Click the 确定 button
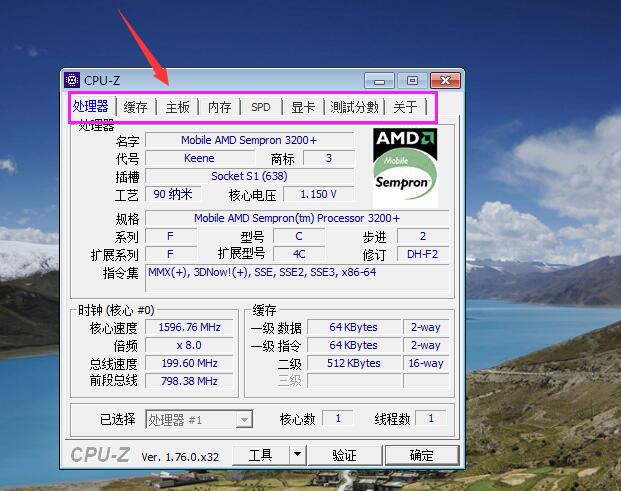Screen dimensions: 621x491 click(x=422, y=455)
